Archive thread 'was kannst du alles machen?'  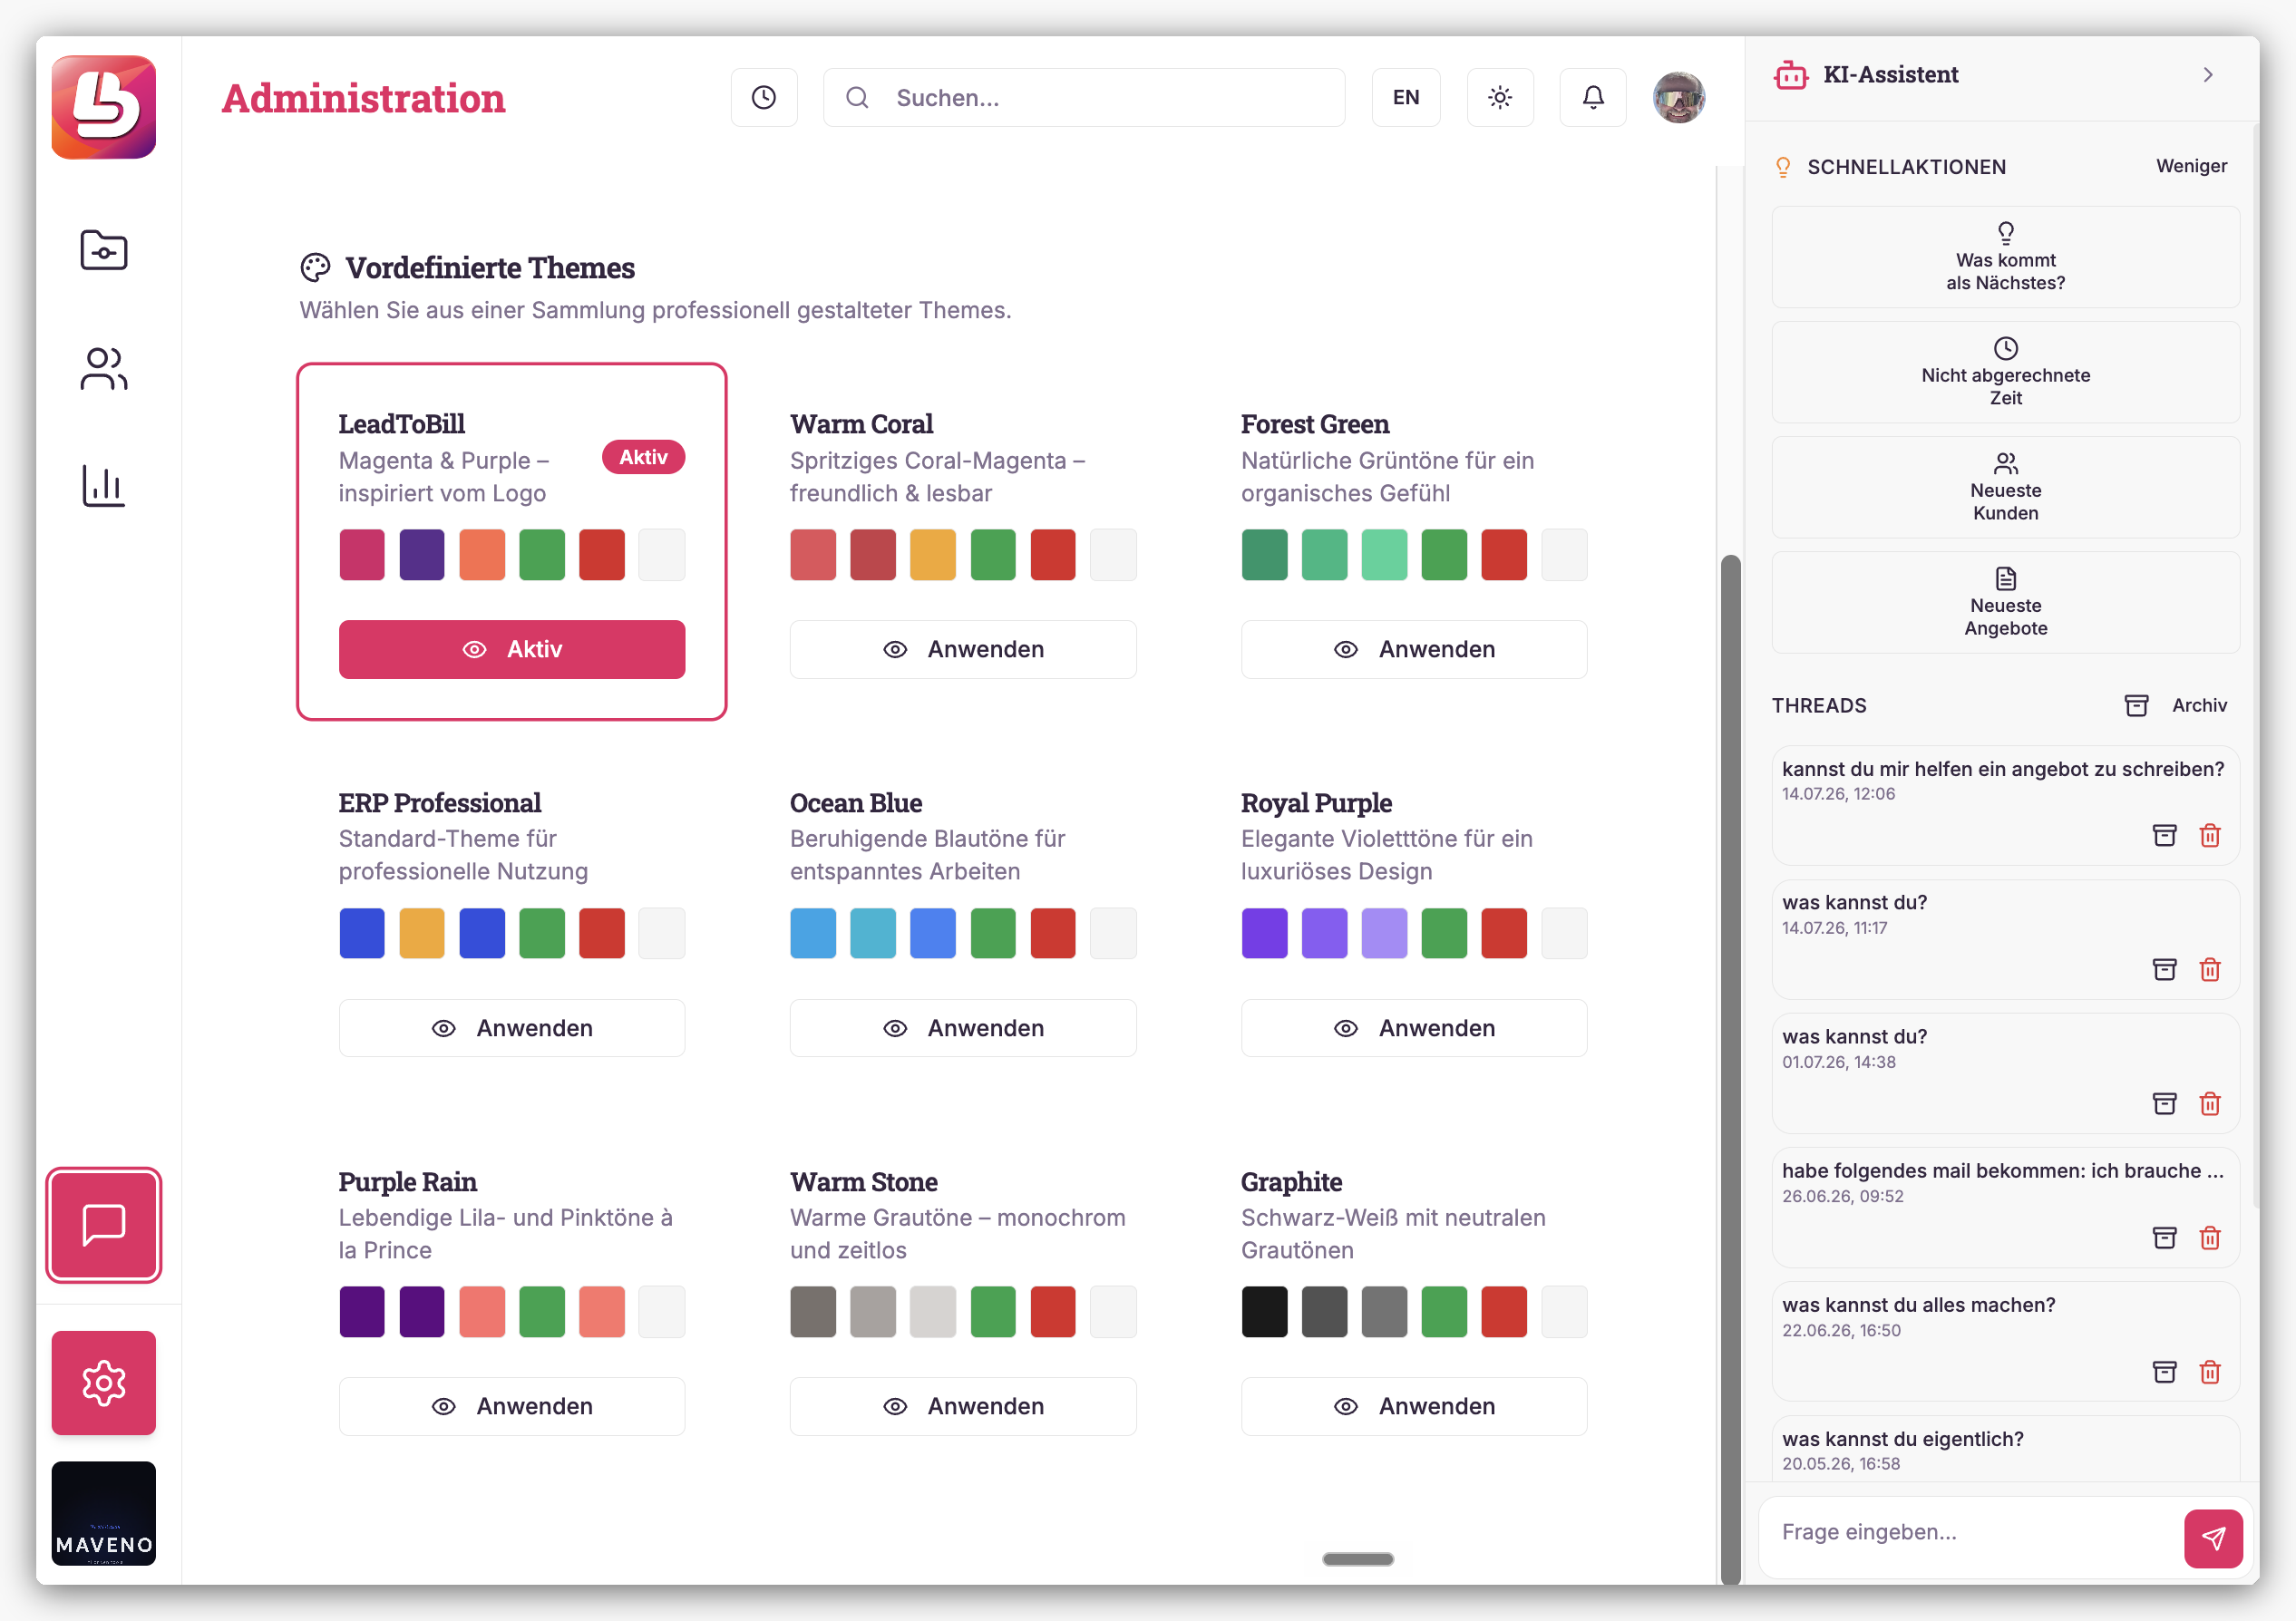tap(2164, 1371)
